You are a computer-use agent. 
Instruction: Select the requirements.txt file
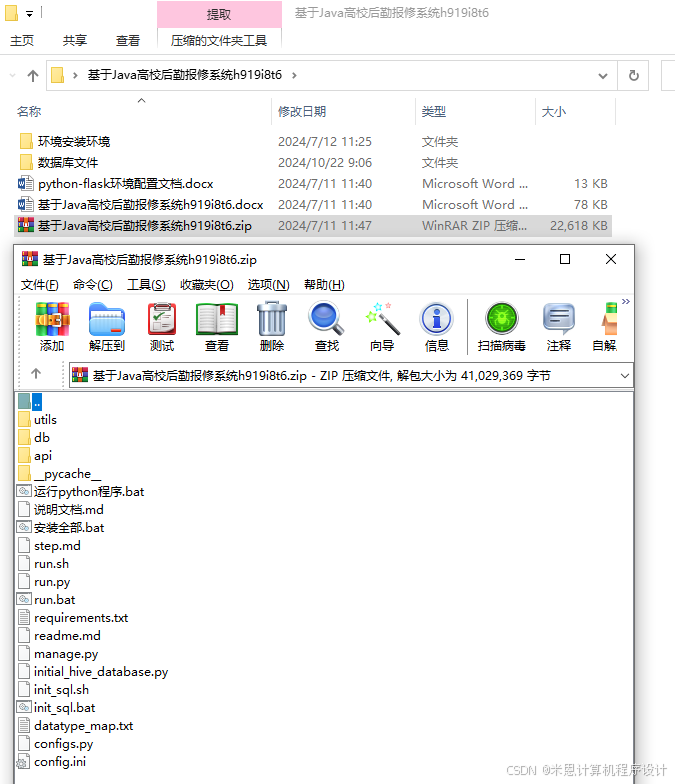point(72,618)
